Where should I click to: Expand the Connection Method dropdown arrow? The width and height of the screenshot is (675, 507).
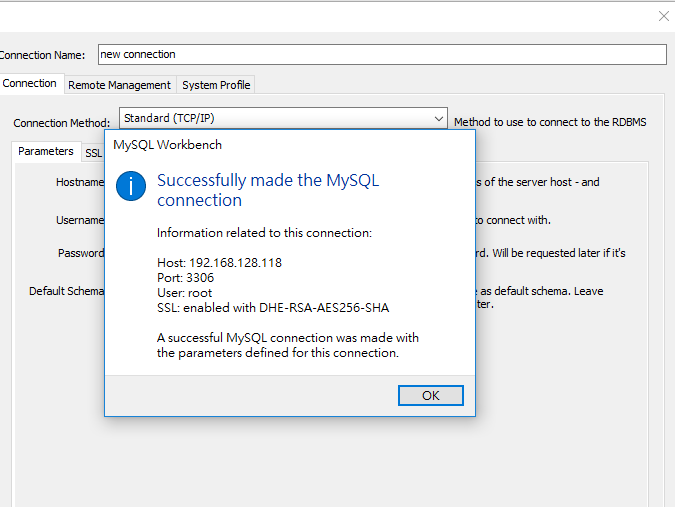[x=438, y=119]
